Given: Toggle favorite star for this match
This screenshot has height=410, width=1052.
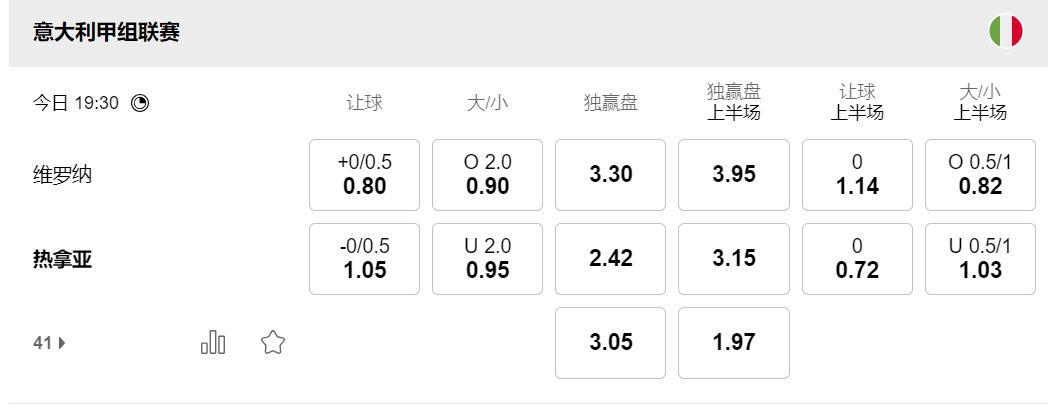Looking at the screenshot, I should 273,343.
